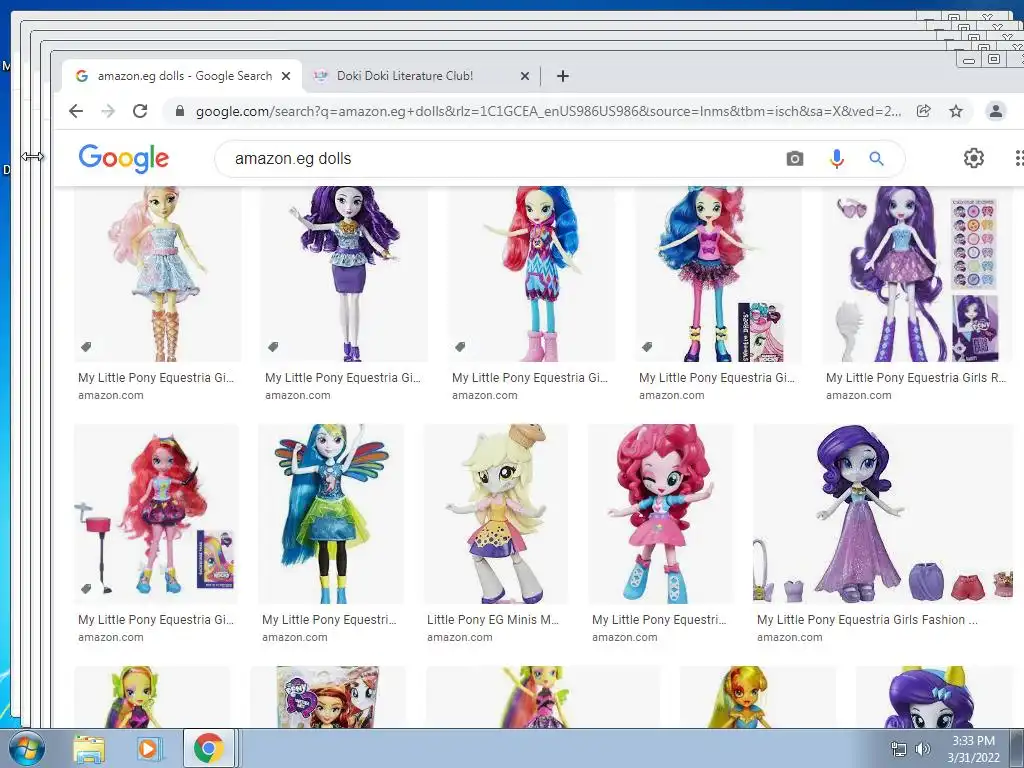
Task: Open 'My Little Pony Equestria Girls Fashion ...' link
Action: coord(867,620)
